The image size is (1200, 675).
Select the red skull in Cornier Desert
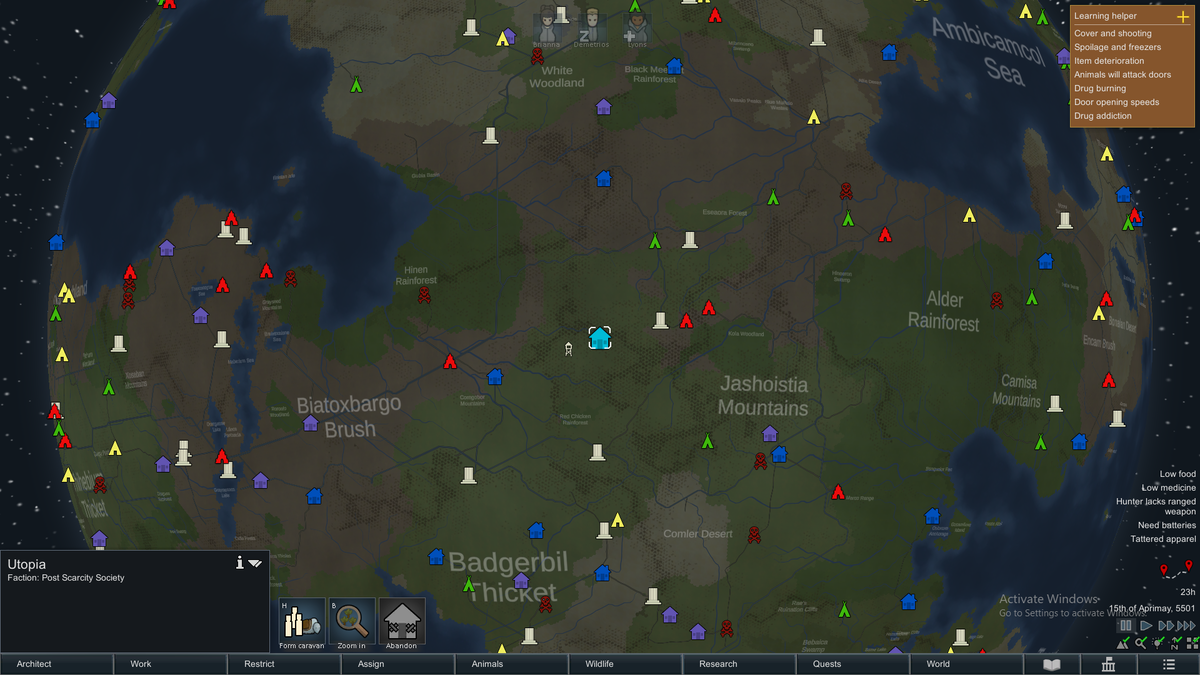(754, 535)
